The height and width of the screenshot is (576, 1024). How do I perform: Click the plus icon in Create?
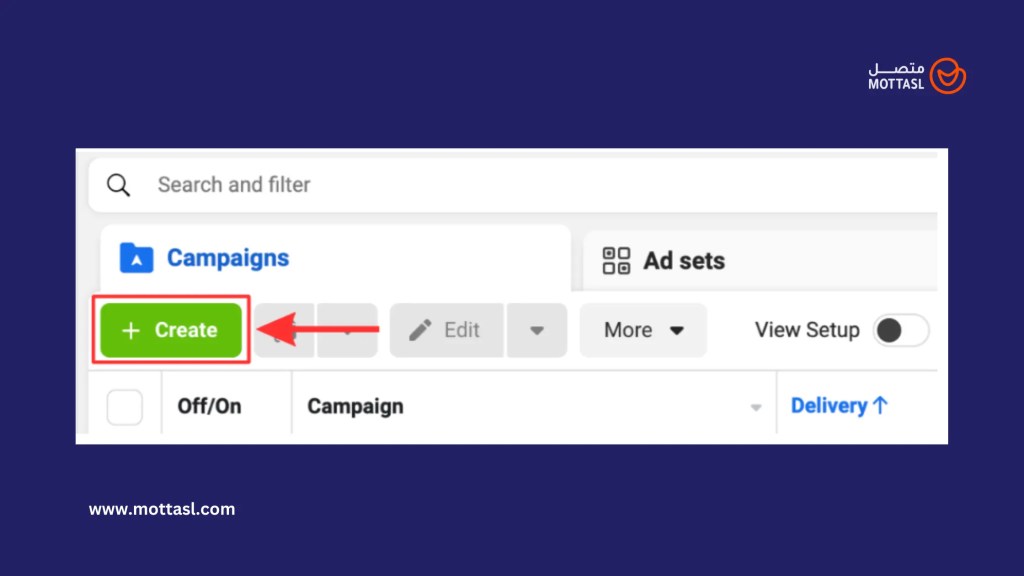click(131, 330)
